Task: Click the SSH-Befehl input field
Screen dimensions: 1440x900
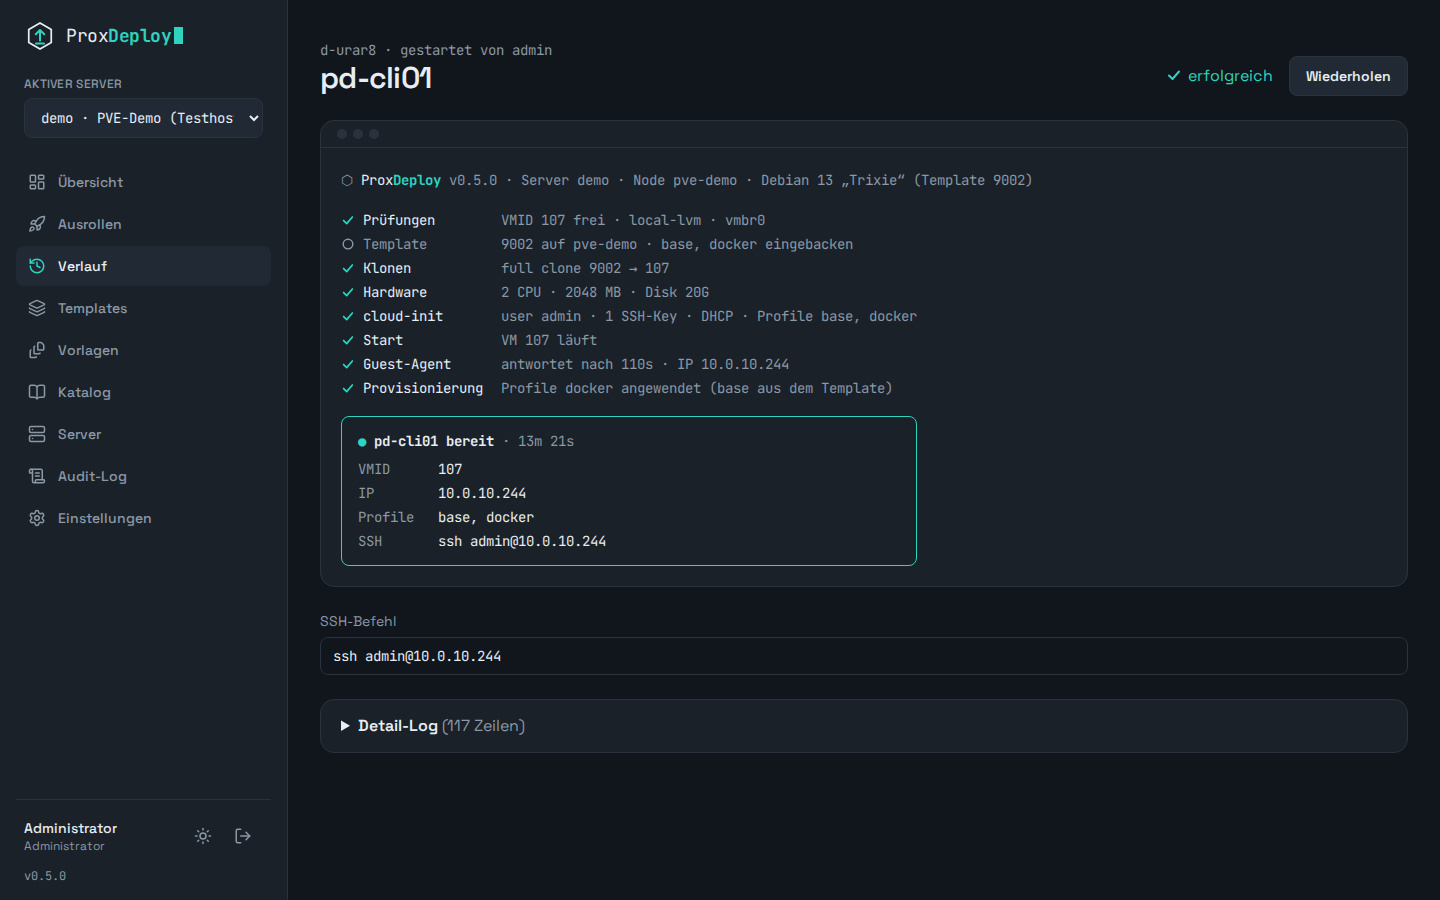Action: tap(864, 656)
